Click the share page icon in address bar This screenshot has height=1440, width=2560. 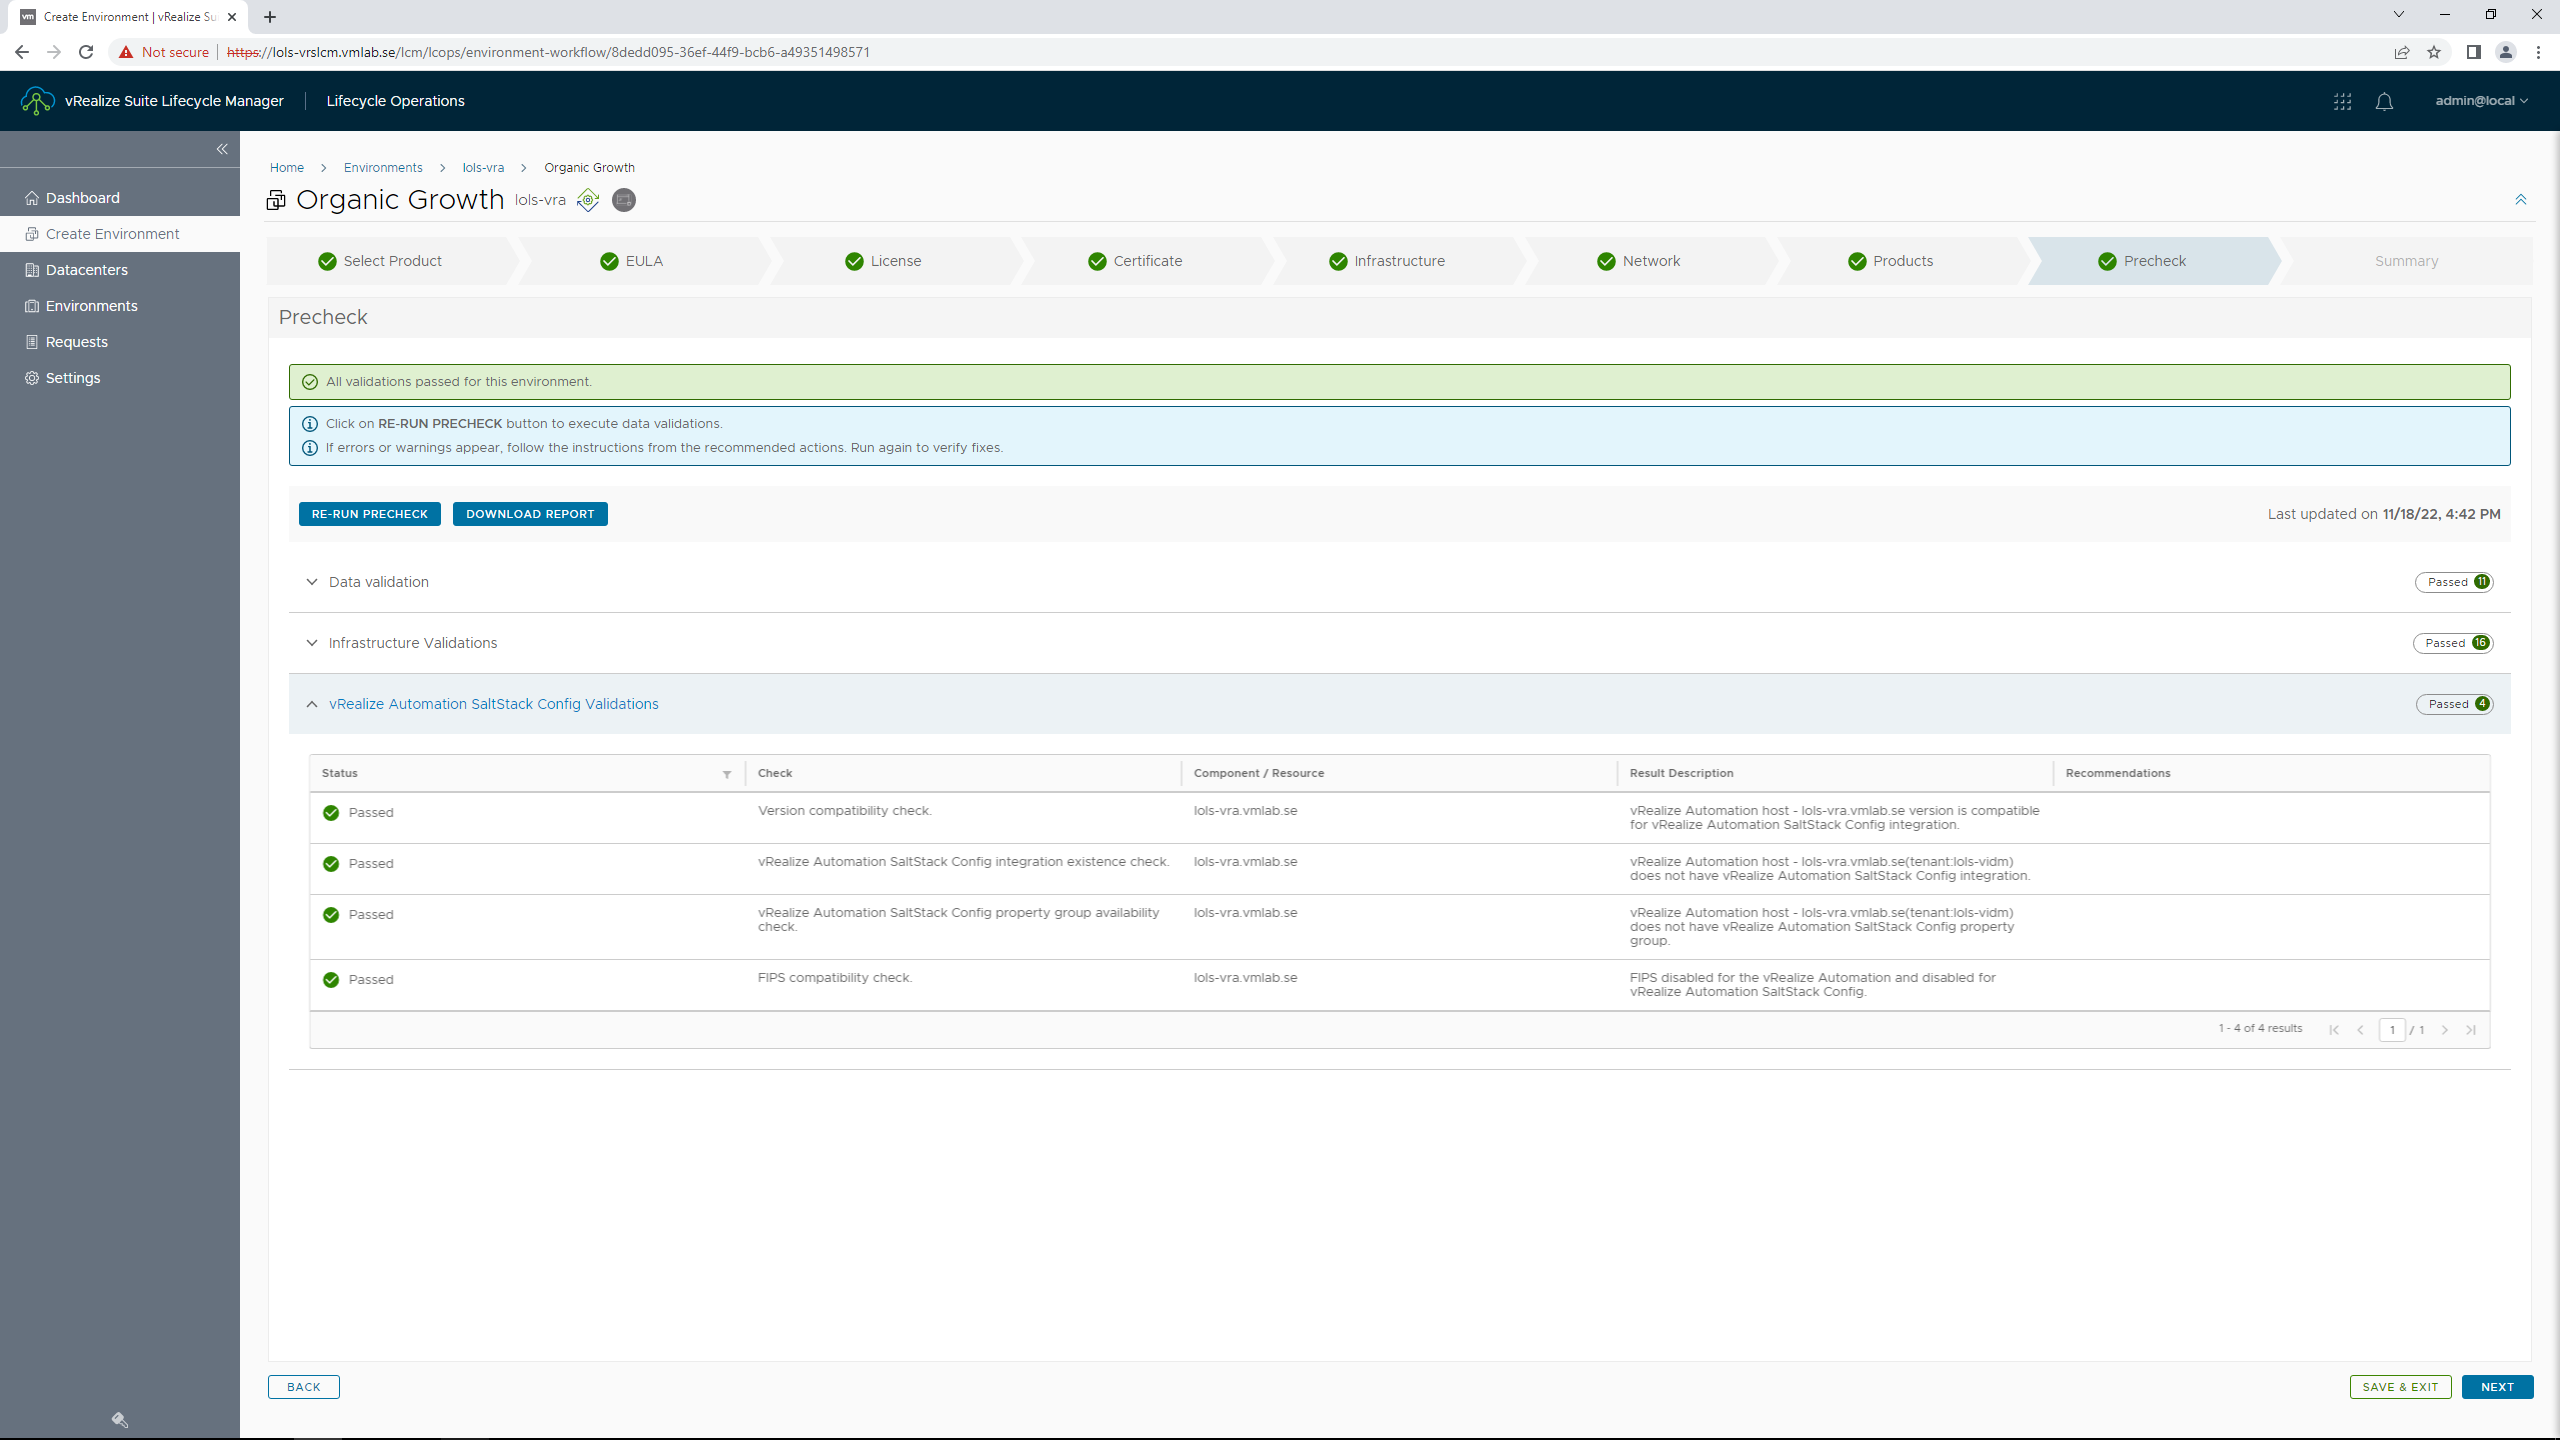(2402, 52)
